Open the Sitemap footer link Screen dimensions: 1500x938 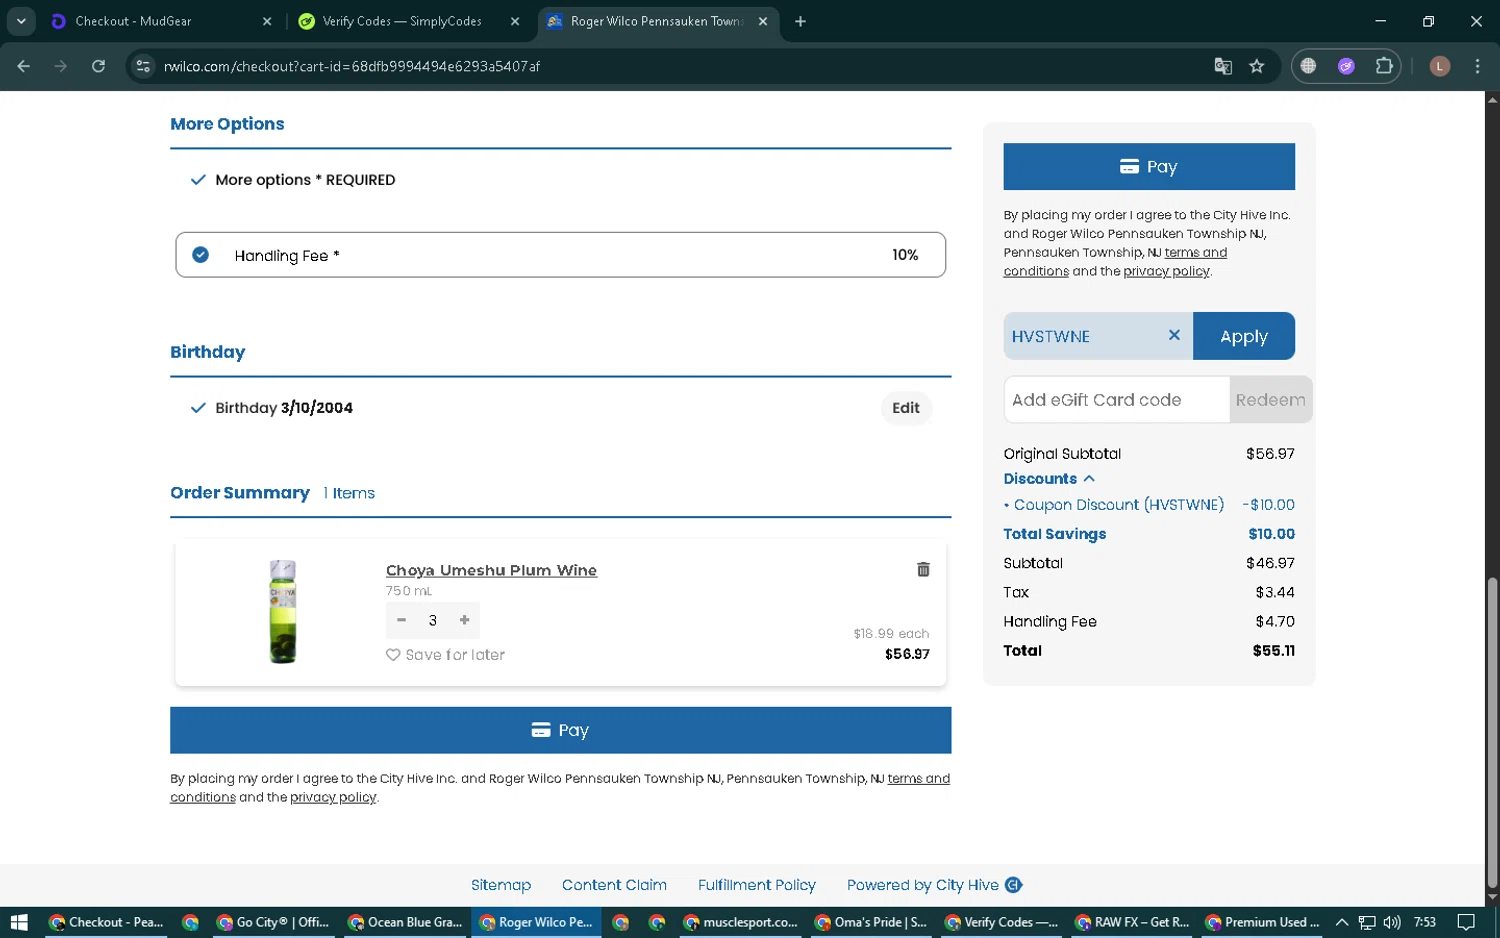501,885
